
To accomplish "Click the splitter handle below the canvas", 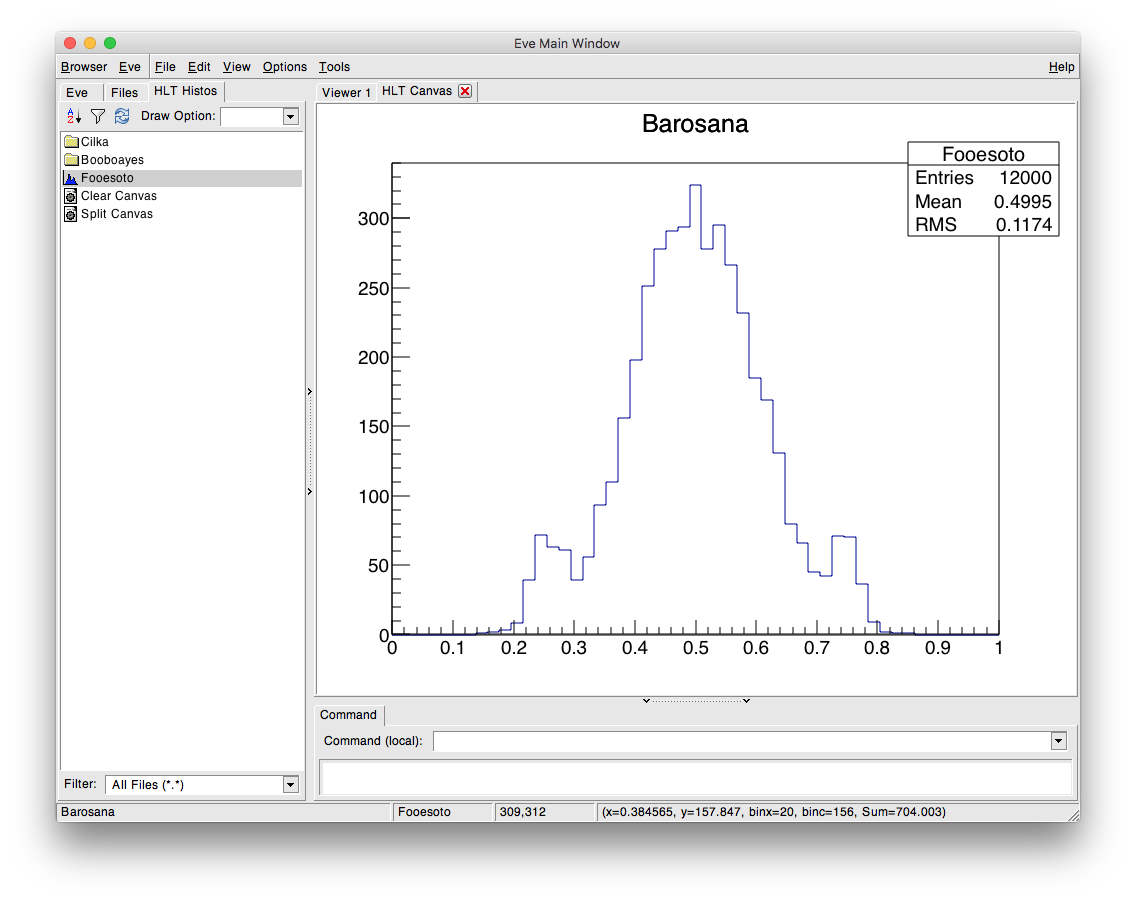I will point(696,701).
